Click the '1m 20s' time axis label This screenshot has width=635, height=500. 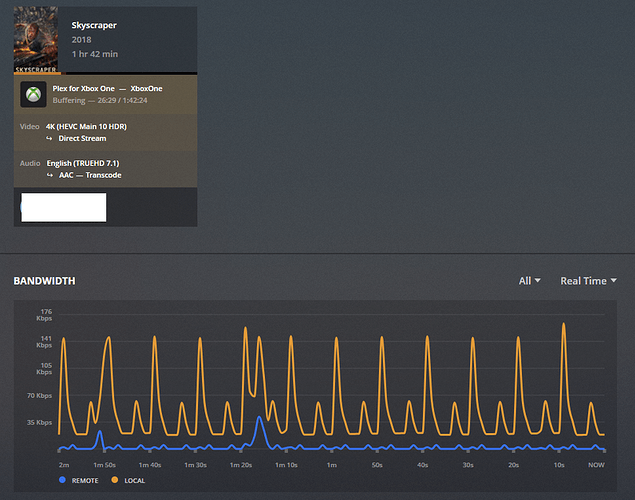(241, 465)
